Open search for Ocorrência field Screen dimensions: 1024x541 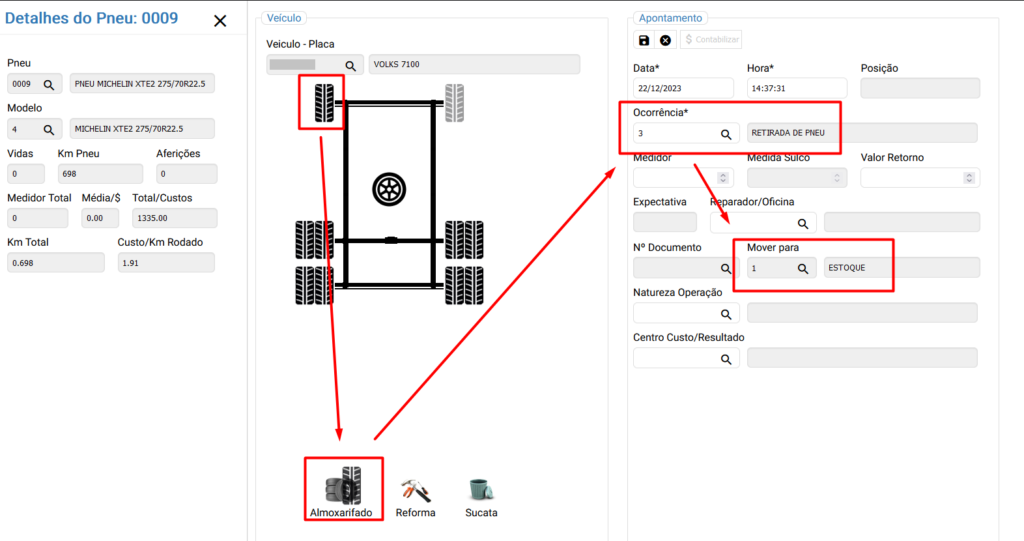(726, 134)
